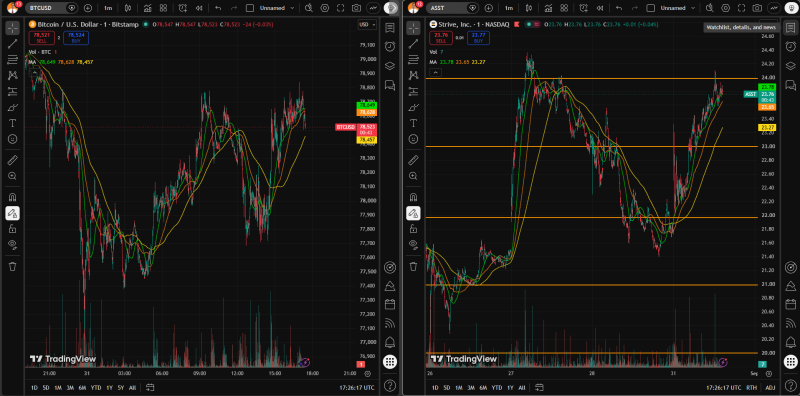Select the 5D range on BTCUSD chart
The width and height of the screenshot is (800, 396).
tap(46, 388)
